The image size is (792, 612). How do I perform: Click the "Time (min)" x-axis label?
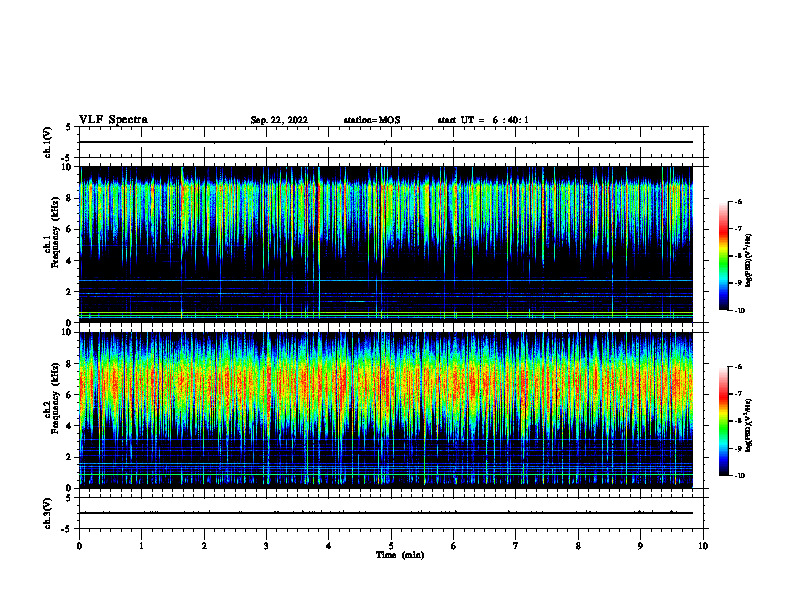click(x=400, y=555)
